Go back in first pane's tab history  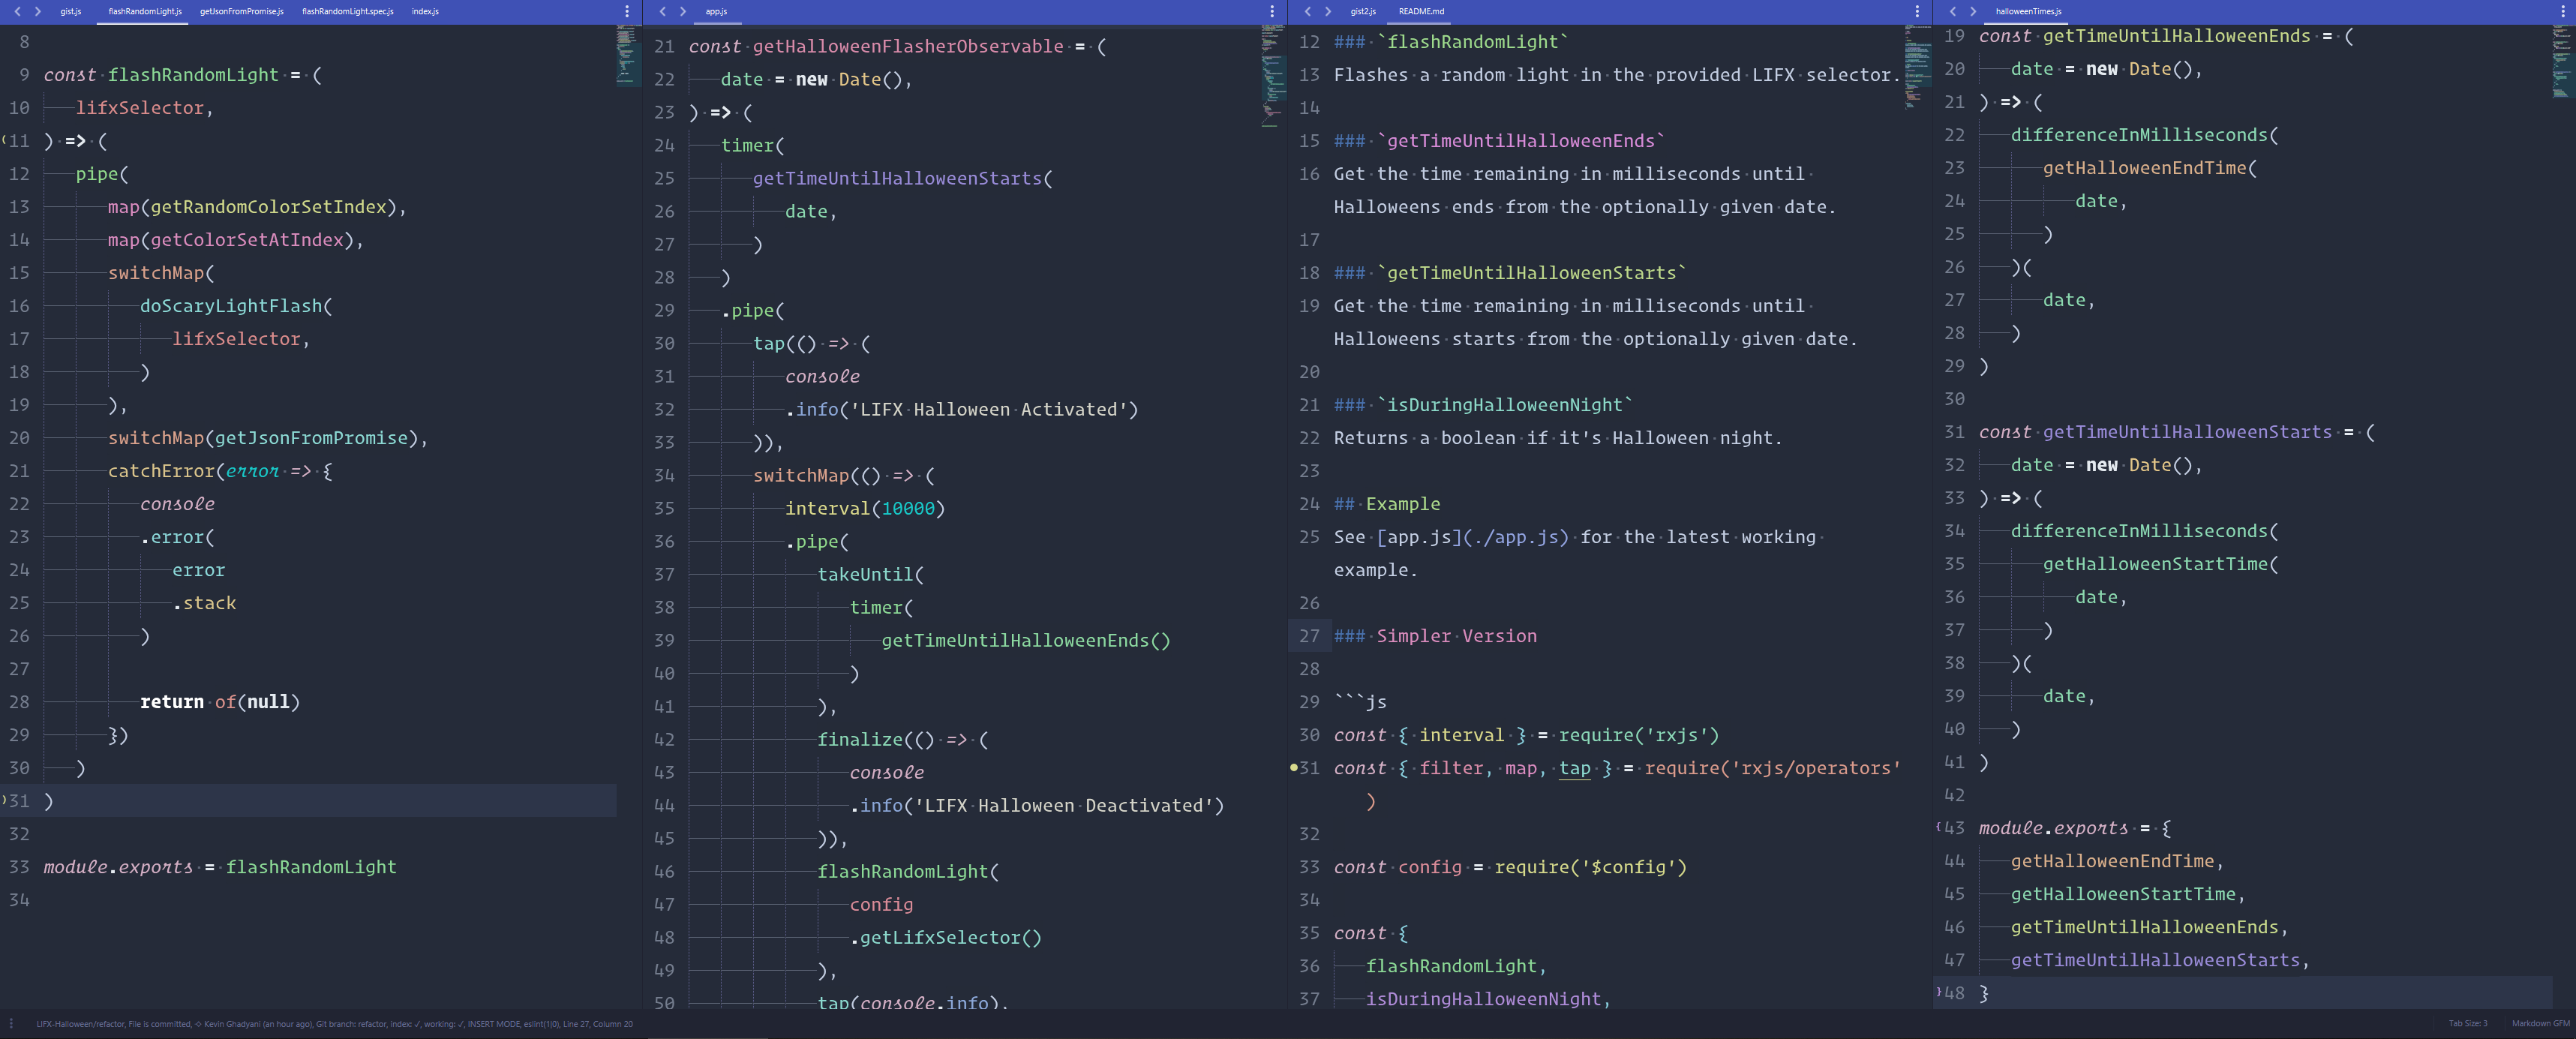[x=17, y=11]
